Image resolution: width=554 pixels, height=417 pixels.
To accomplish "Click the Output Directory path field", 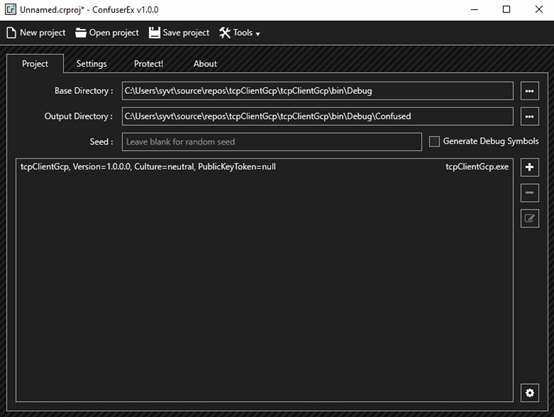I will (x=318, y=116).
